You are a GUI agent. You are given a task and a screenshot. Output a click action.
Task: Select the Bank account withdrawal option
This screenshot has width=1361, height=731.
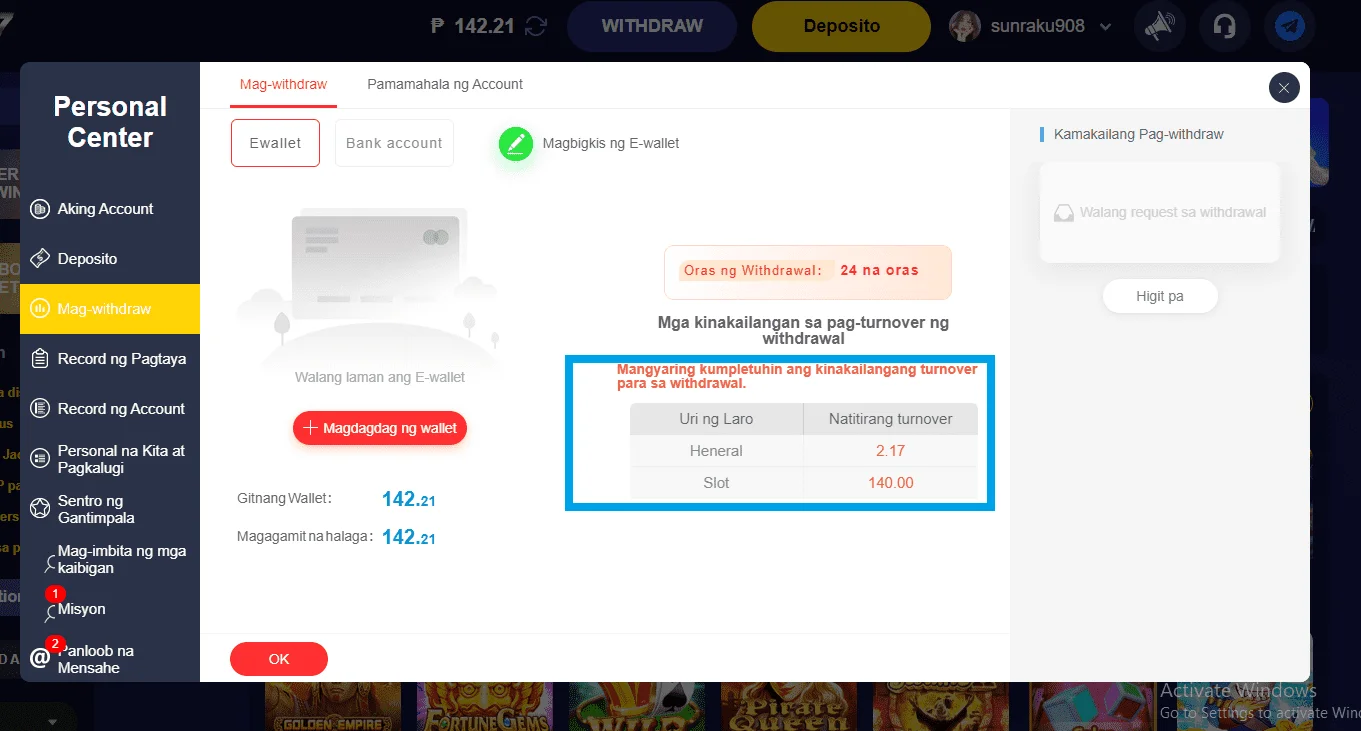tap(394, 143)
